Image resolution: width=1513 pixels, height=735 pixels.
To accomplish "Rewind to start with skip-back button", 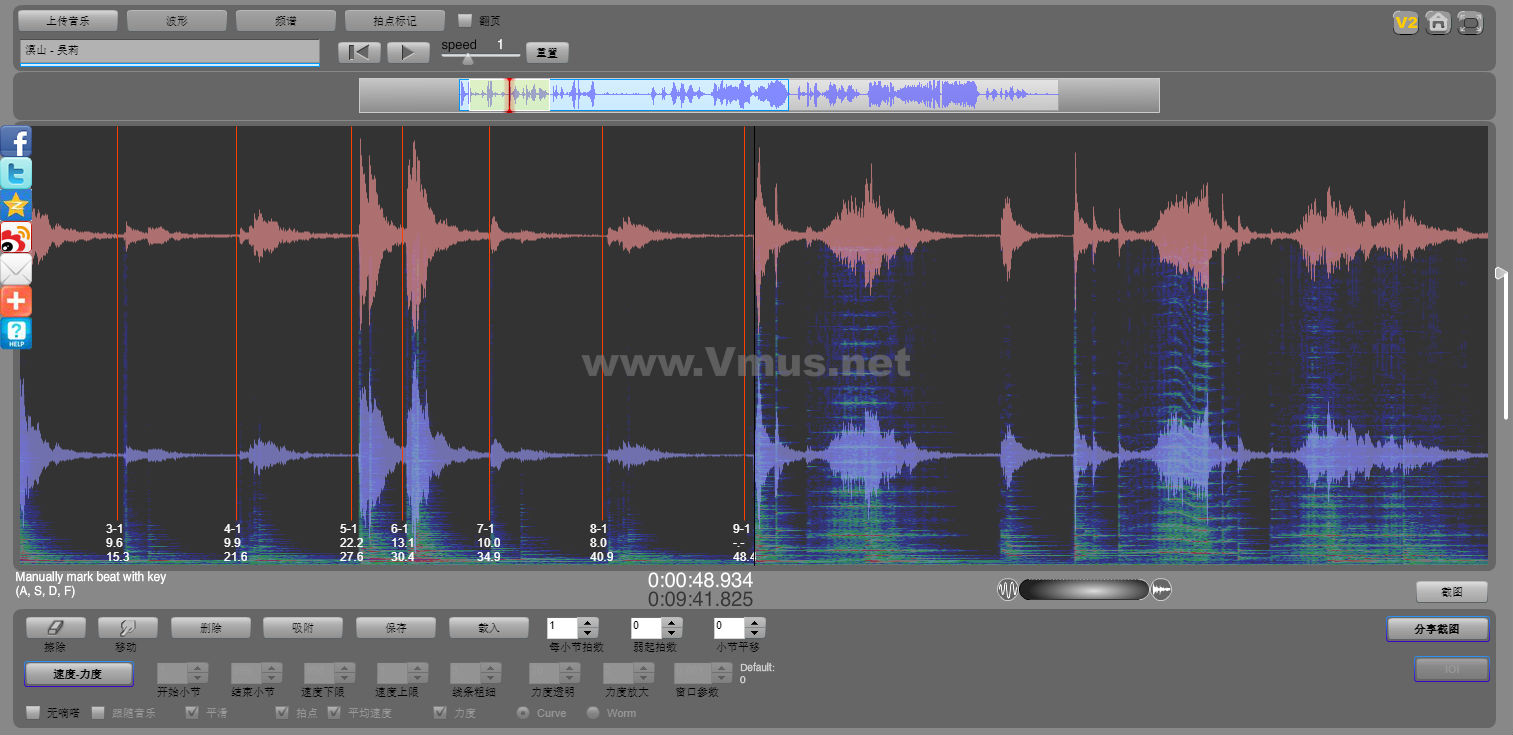I will [359, 52].
